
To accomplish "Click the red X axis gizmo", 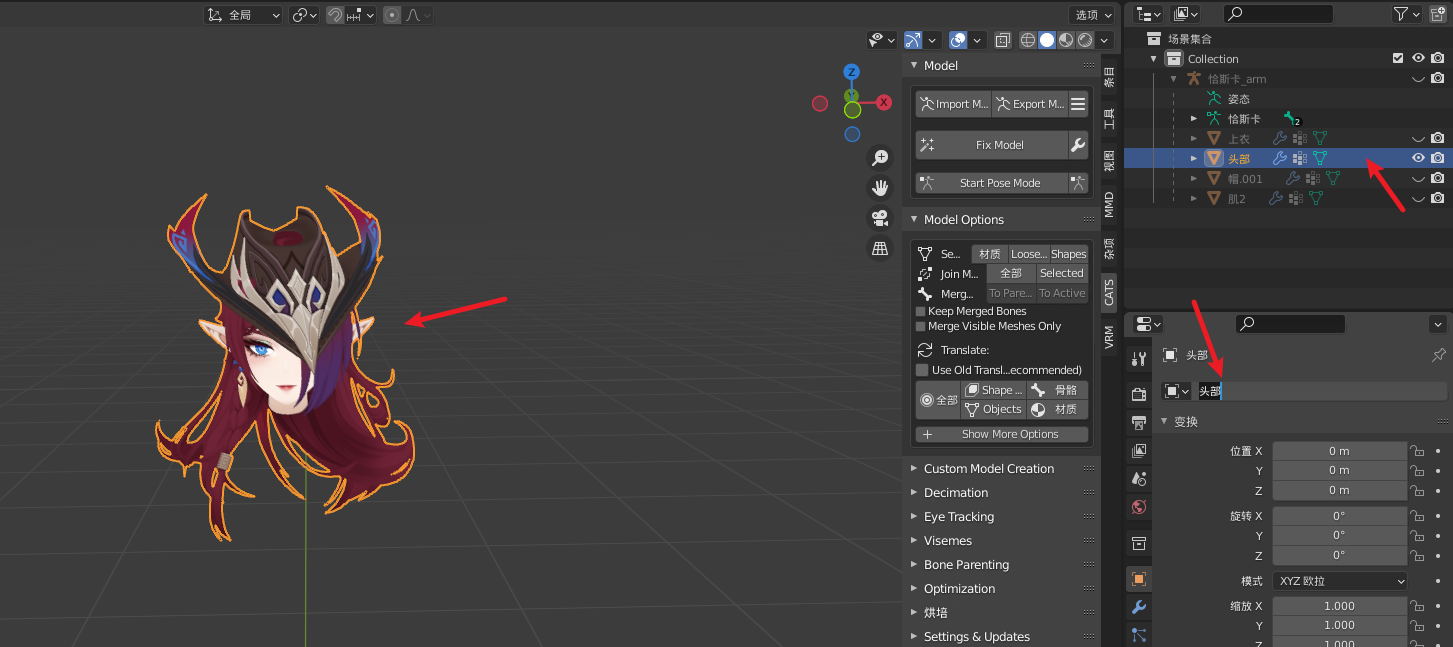I will pos(884,102).
